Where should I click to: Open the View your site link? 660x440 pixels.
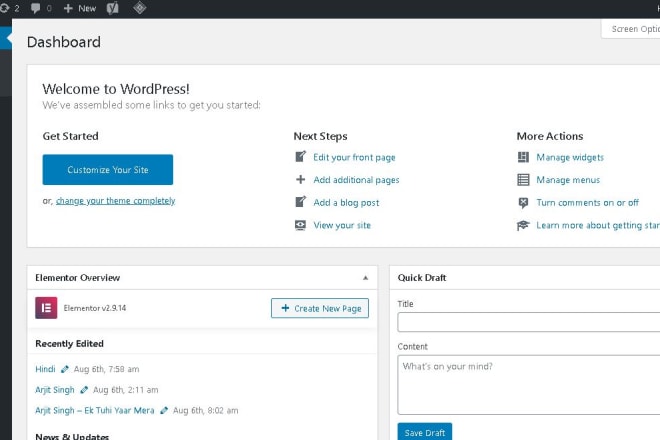pyautogui.click(x=342, y=225)
